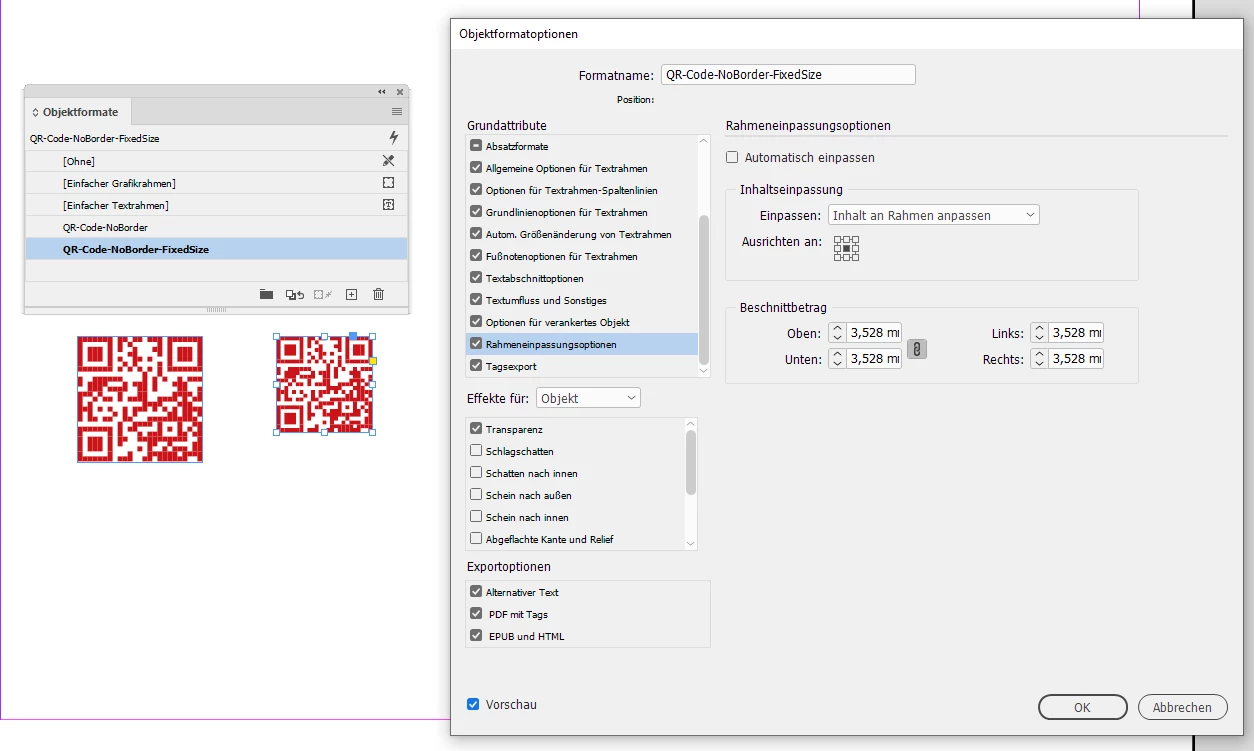Enable Abgeflachte Kante und Relief checkbox

point(476,539)
